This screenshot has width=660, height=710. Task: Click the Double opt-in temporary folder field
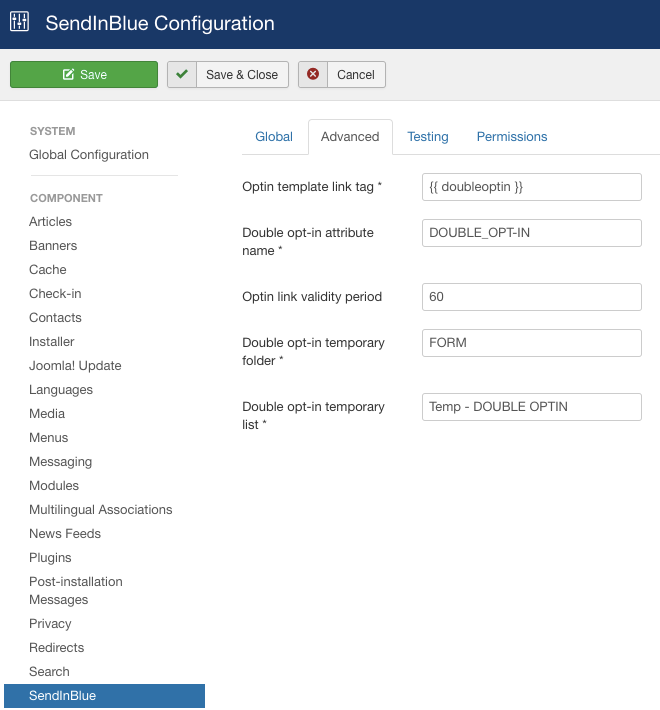(531, 343)
